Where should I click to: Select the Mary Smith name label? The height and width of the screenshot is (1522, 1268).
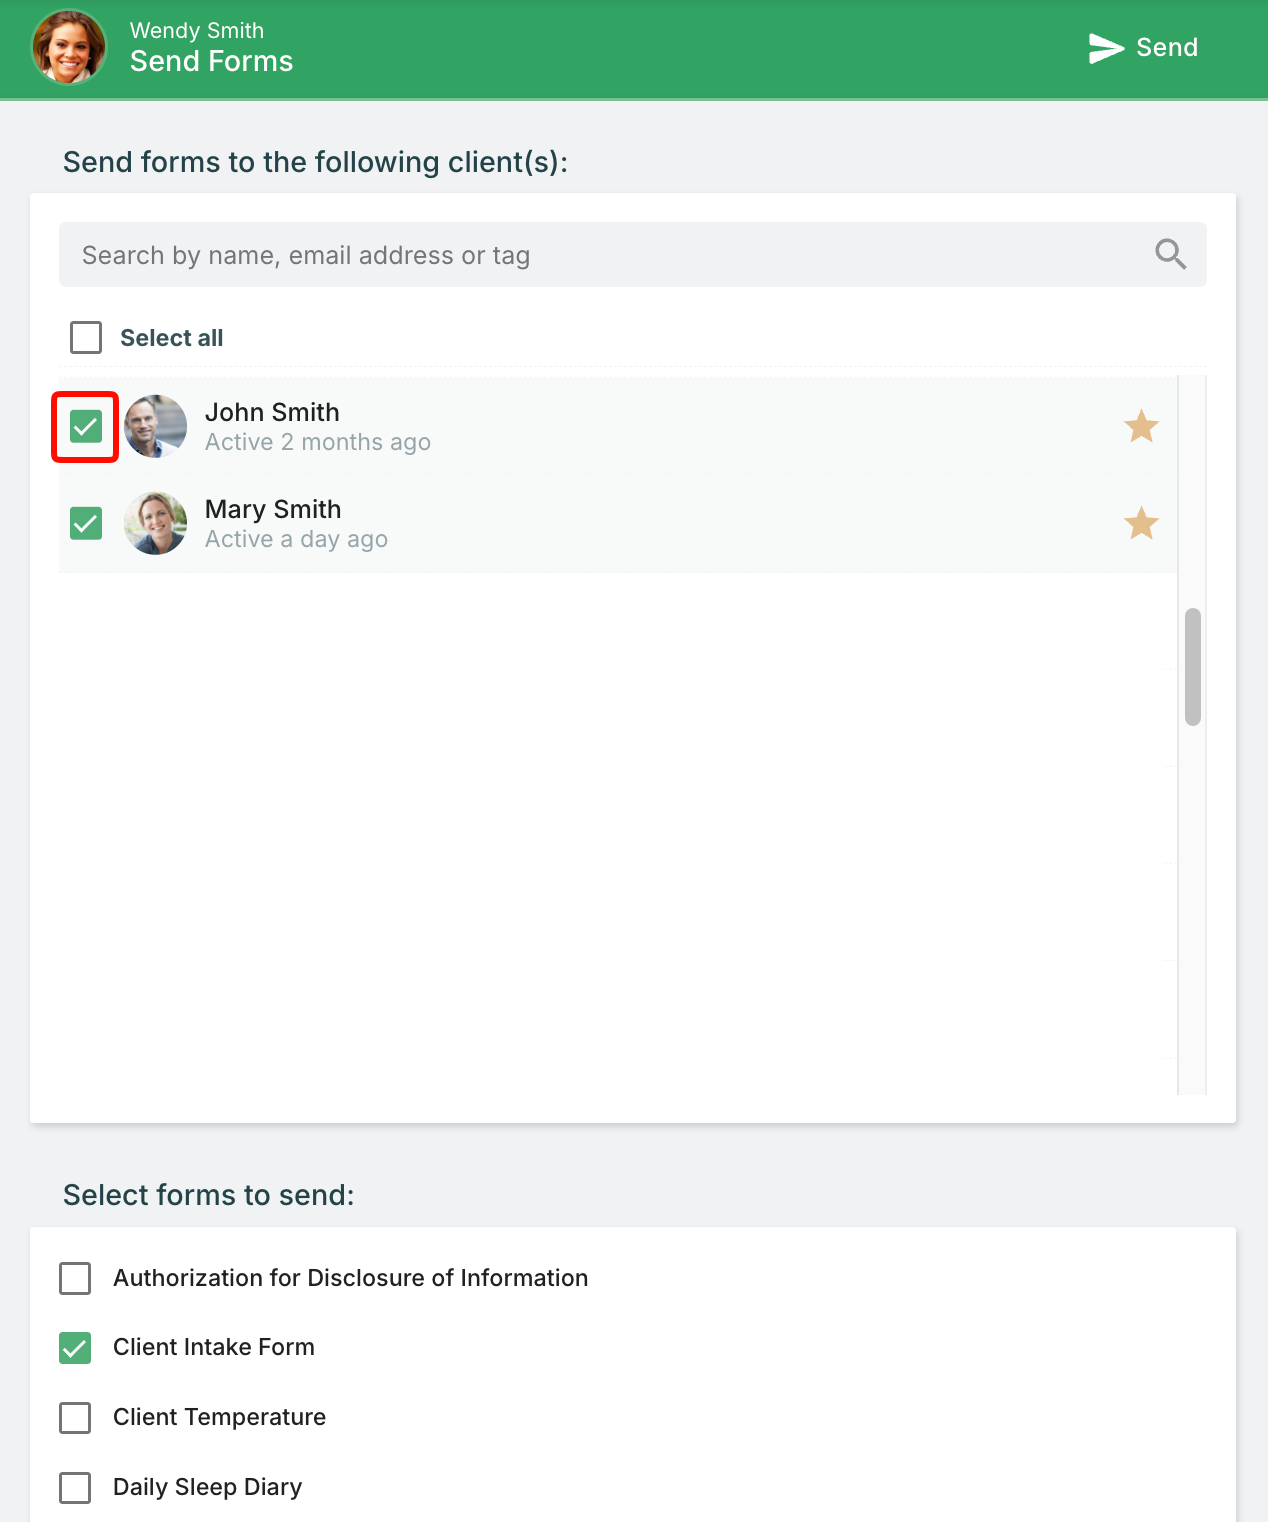273,509
